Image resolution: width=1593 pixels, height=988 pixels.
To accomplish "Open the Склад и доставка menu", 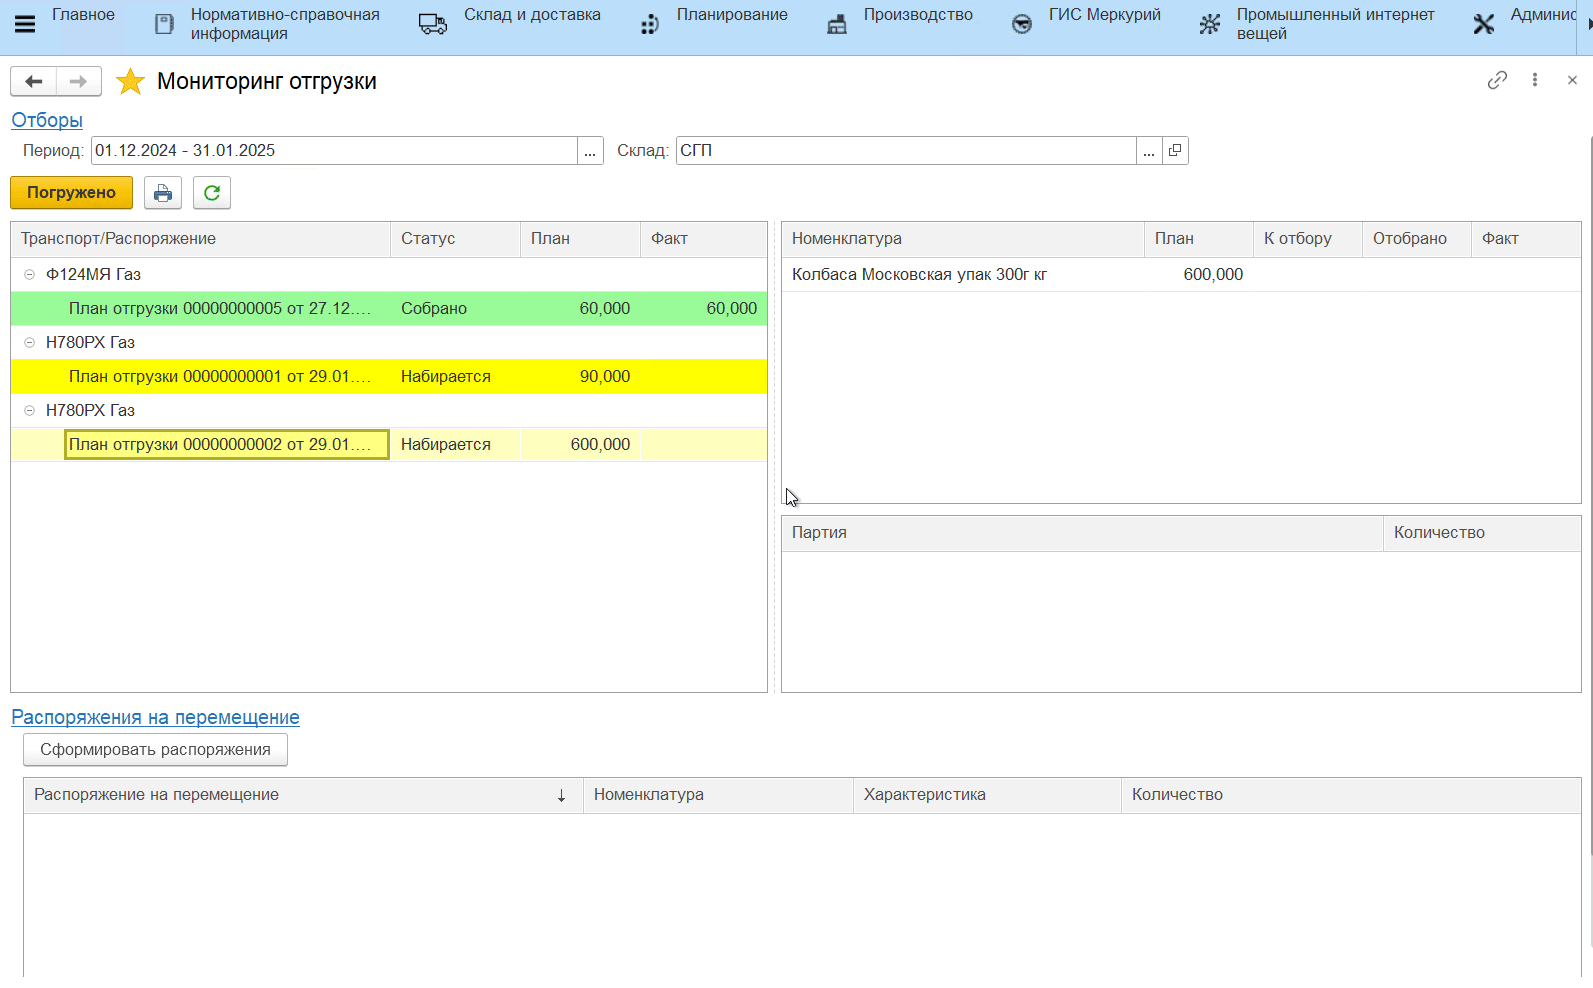I will [510, 24].
